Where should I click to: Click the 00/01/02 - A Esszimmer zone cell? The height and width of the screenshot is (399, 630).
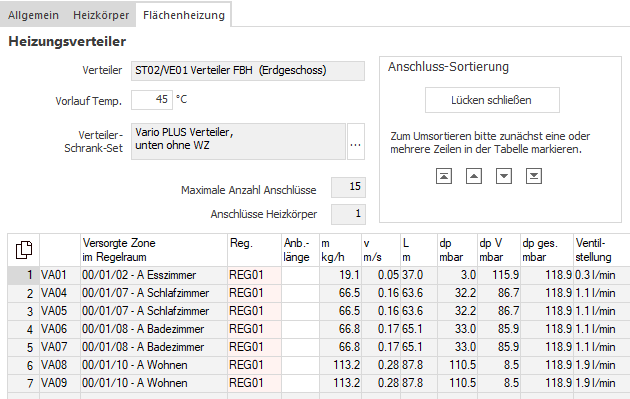154,275
